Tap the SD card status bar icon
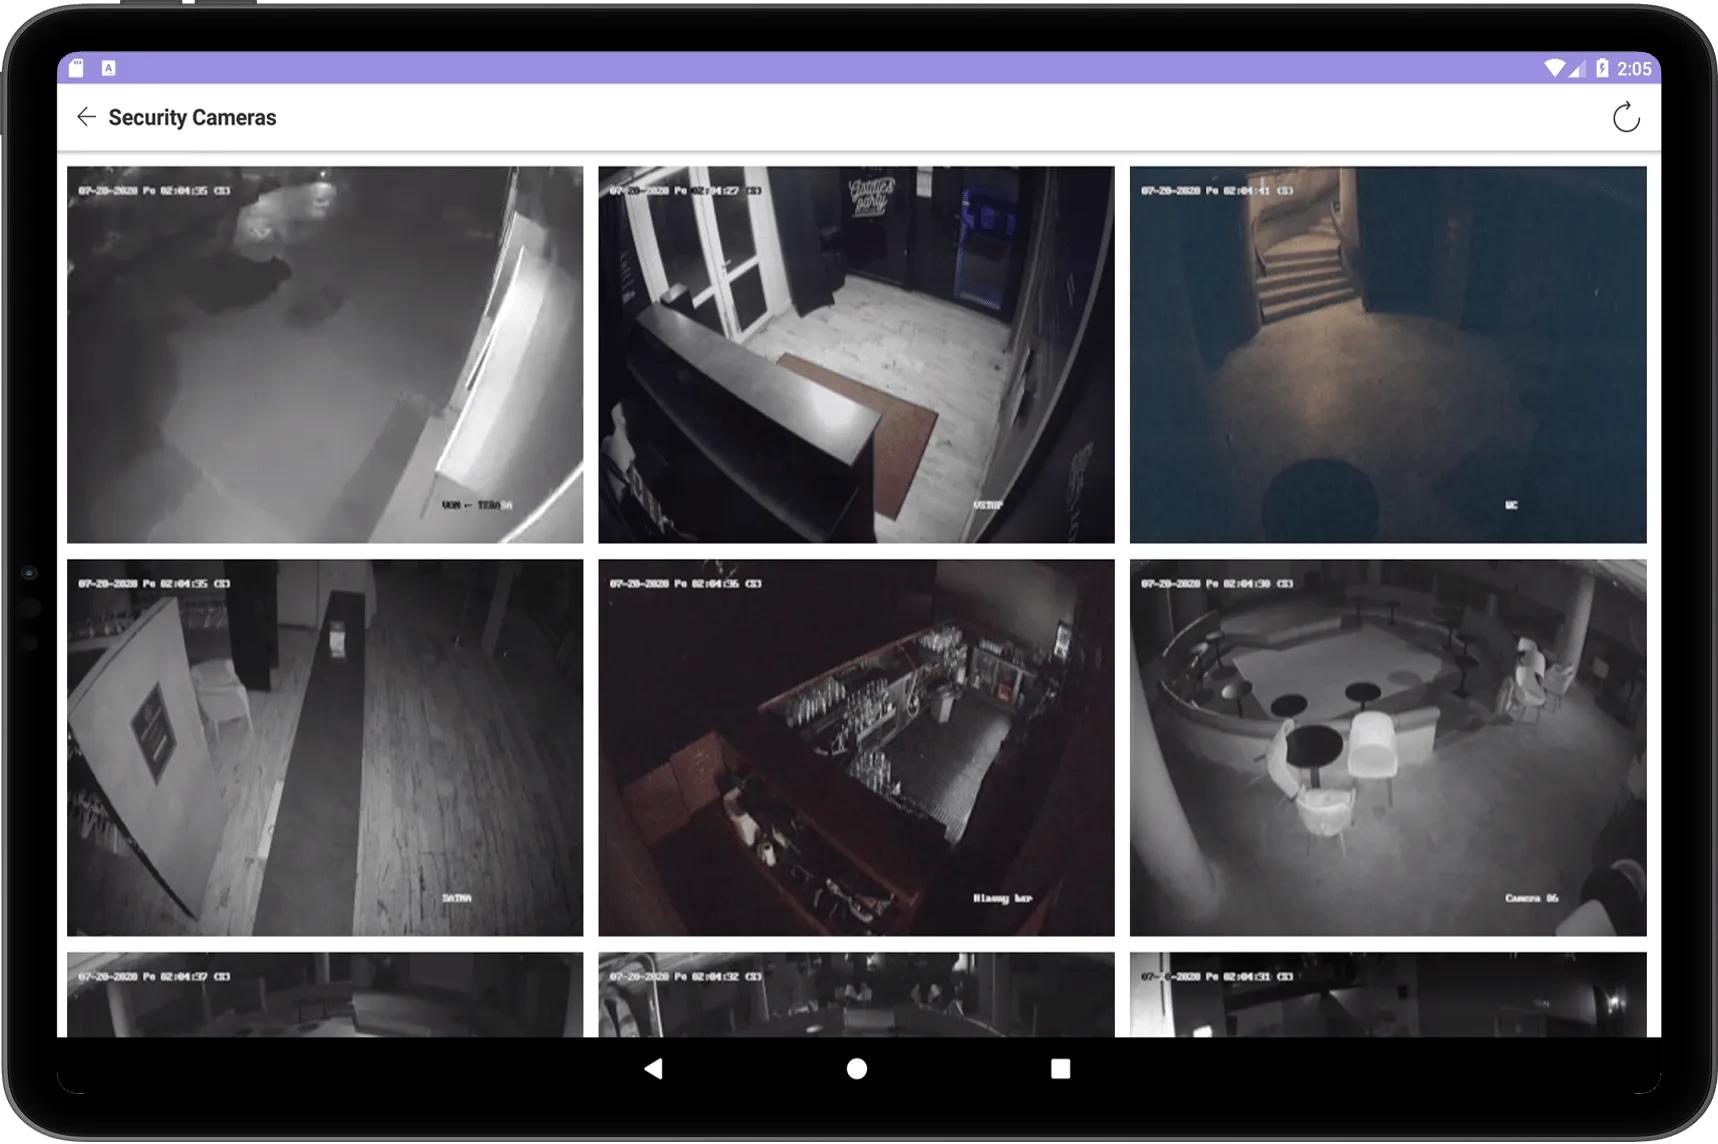 pos(77,68)
